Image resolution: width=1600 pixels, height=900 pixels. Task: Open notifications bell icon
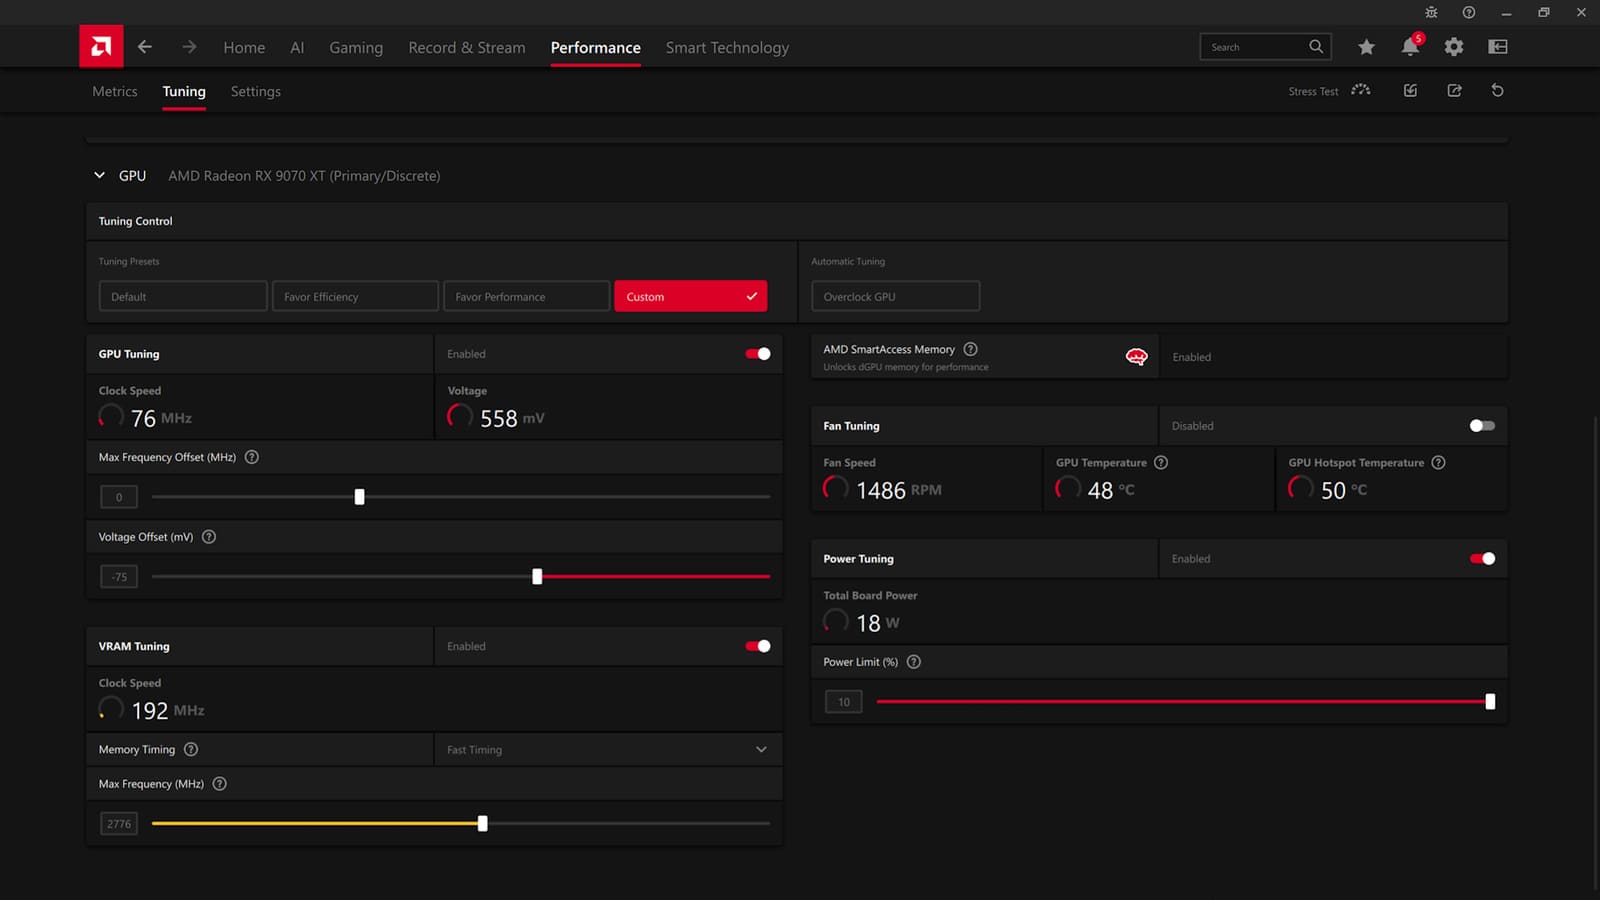click(x=1410, y=46)
